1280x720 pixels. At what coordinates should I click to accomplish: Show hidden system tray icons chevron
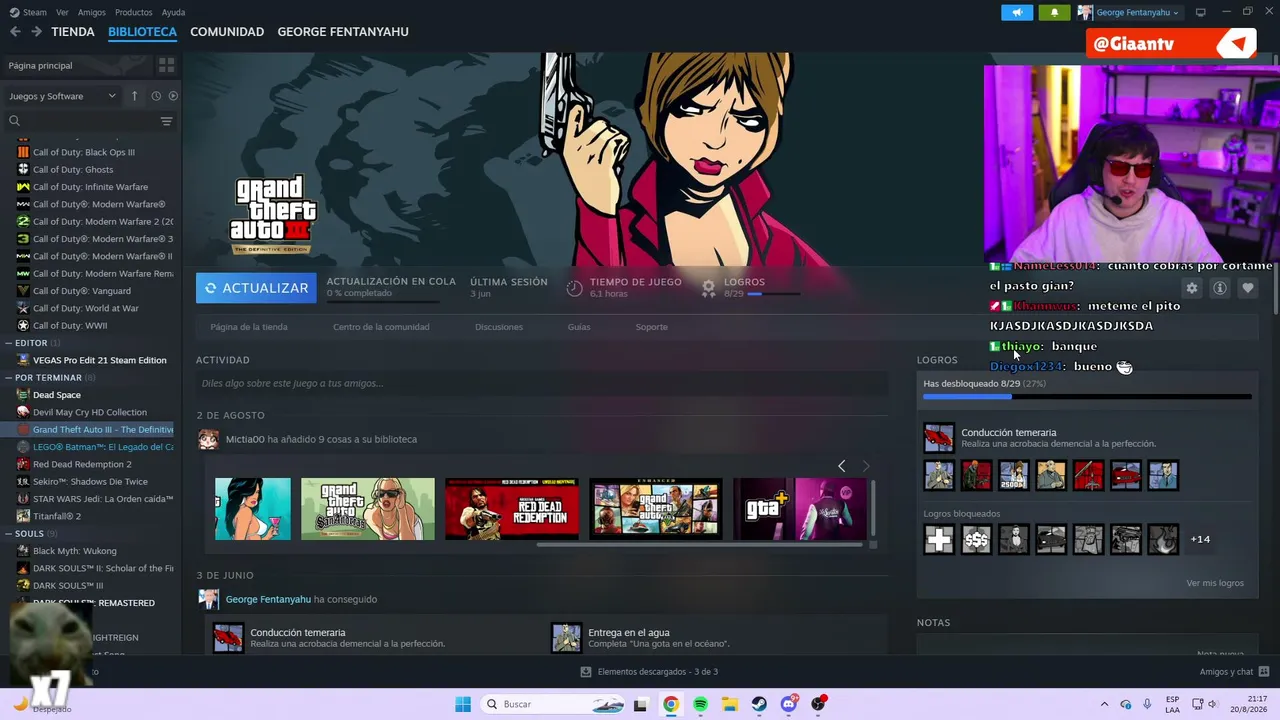tap(1104, 704)
